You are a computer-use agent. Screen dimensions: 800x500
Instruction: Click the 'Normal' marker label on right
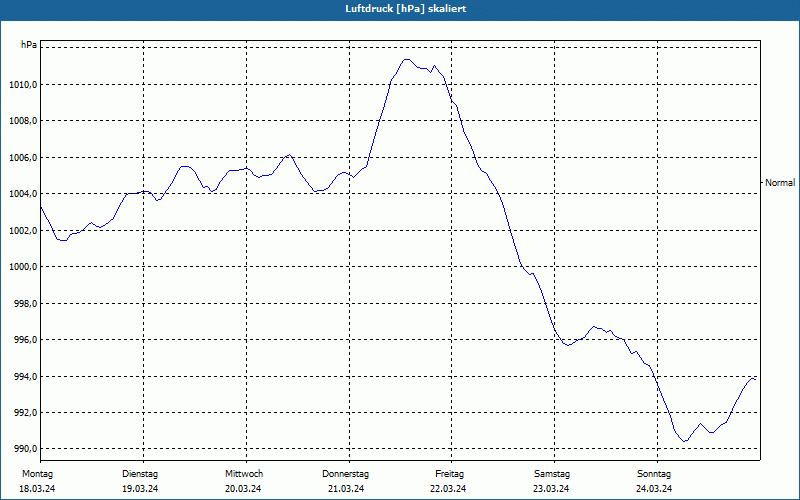click(780, 183)
